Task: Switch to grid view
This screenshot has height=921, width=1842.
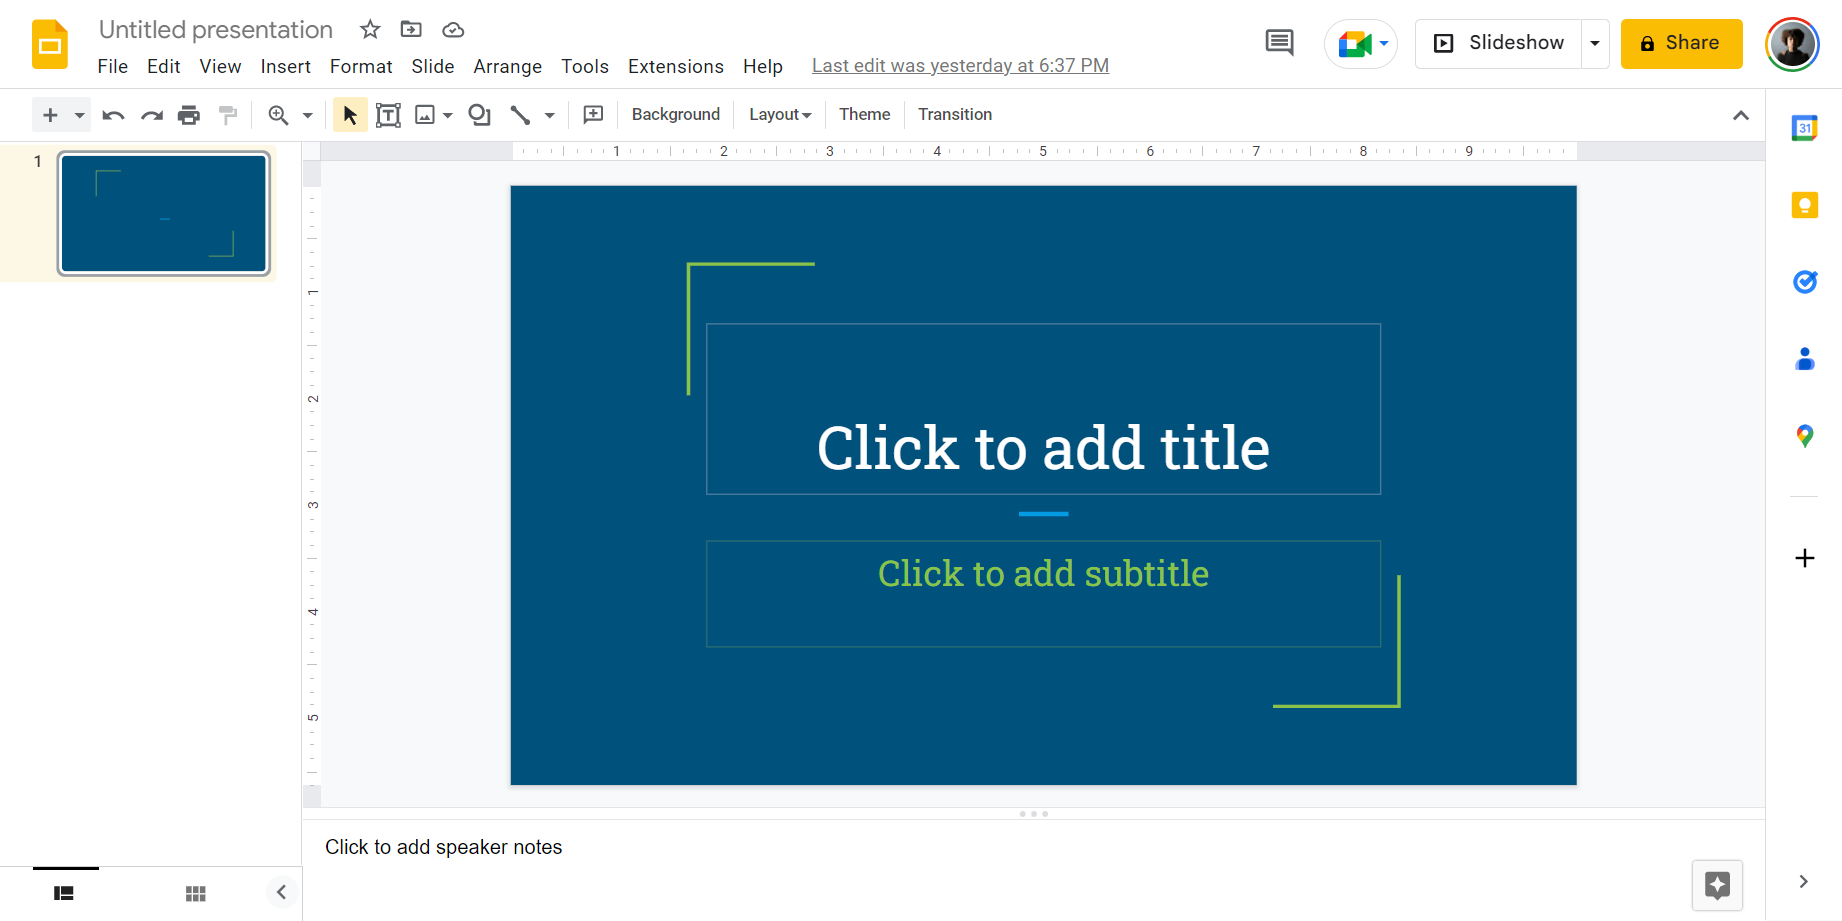Action: point(196,893)
